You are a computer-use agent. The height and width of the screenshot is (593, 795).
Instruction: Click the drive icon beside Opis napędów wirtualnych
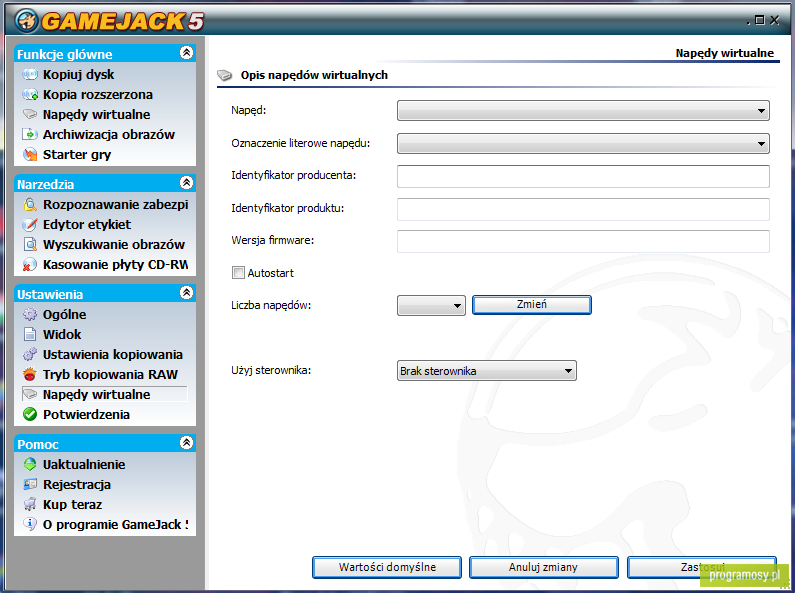point(225,76)
